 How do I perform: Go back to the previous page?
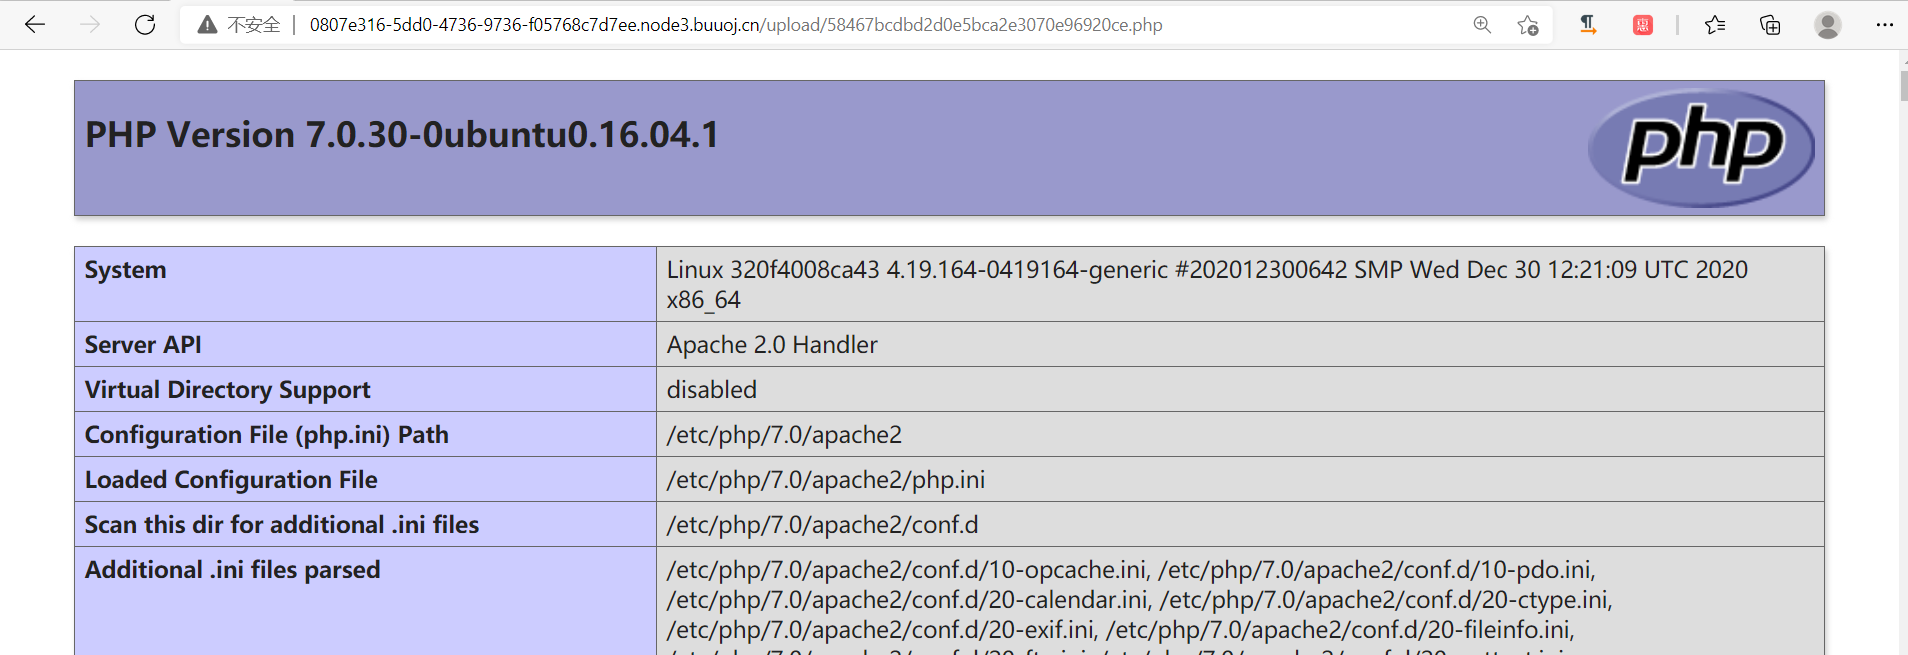[x=35, y=25]
